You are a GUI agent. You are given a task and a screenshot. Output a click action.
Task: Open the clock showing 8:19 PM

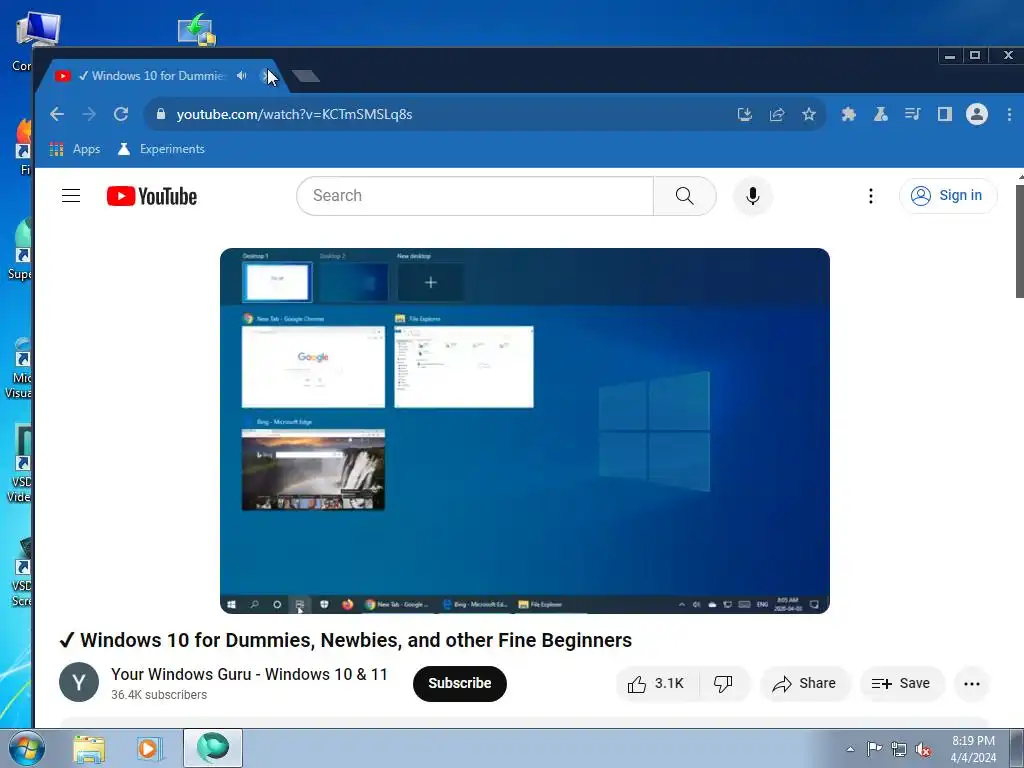[973, 749]
